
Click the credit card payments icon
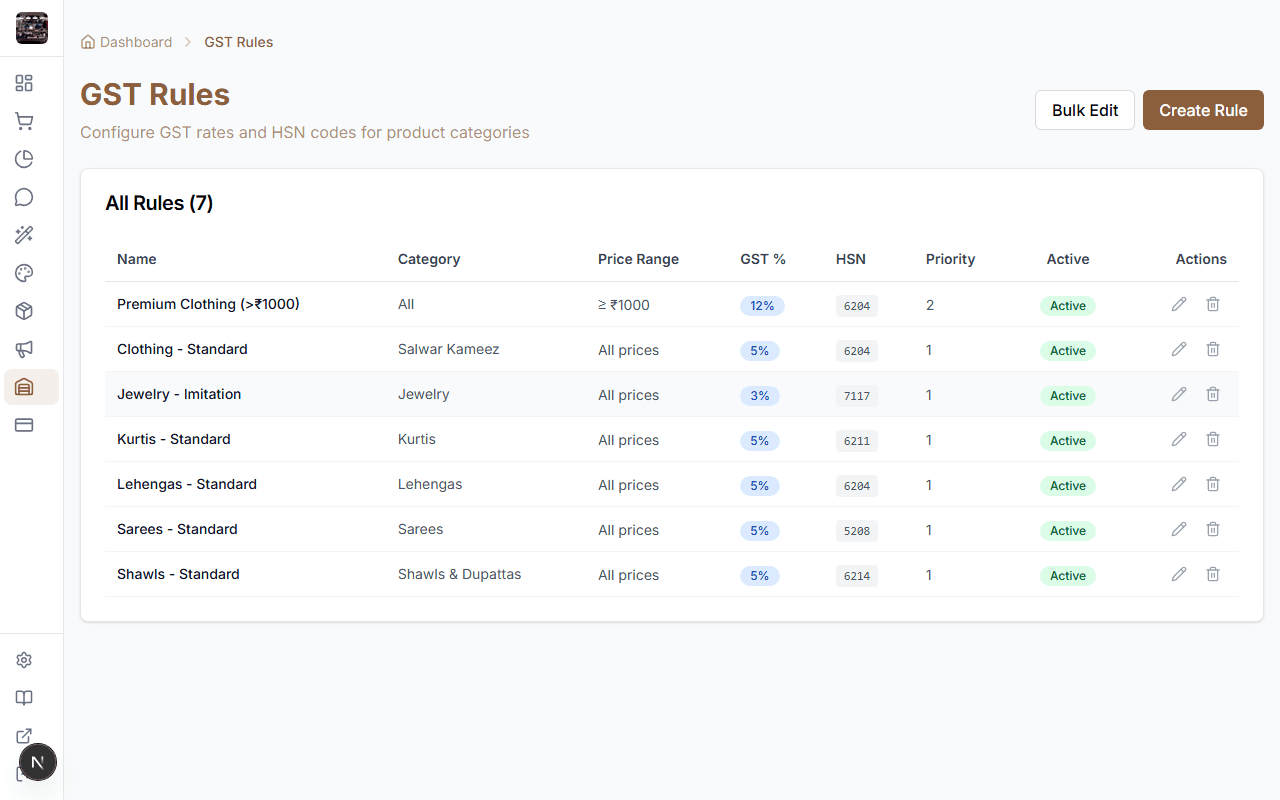coord(24,425)
